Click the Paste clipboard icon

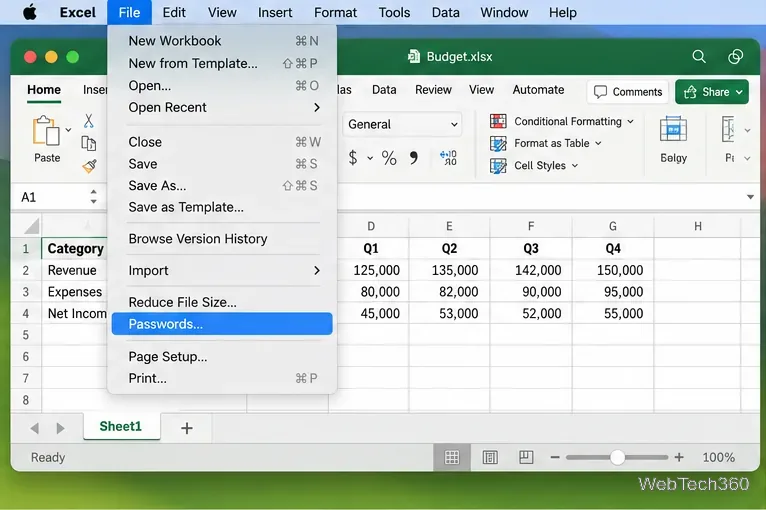[46, 131]
